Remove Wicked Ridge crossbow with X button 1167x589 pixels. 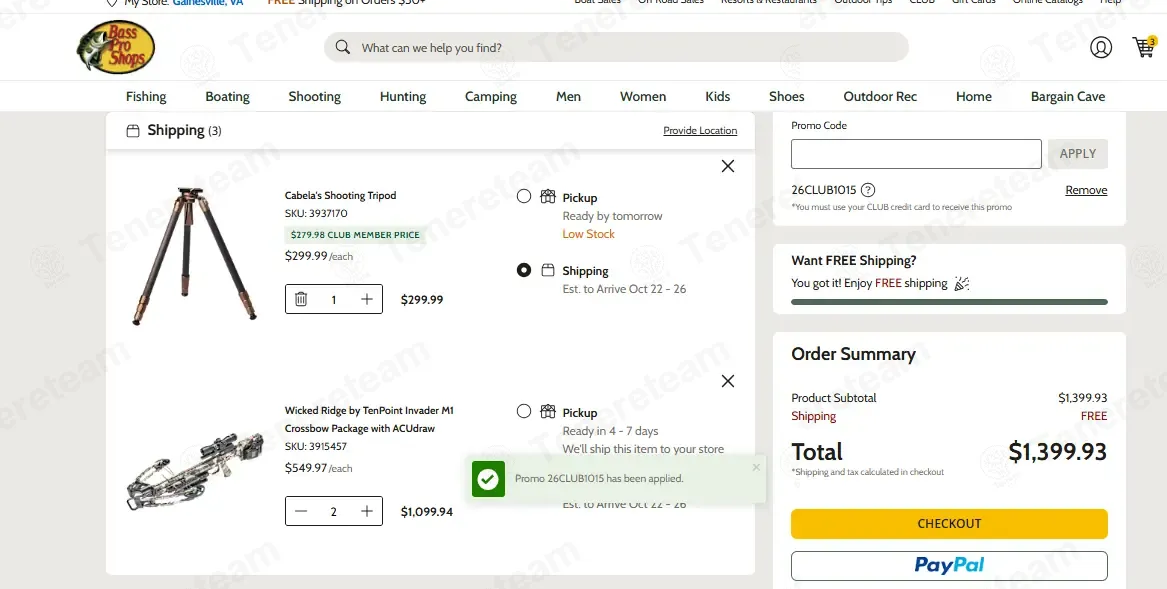point(728,381)
